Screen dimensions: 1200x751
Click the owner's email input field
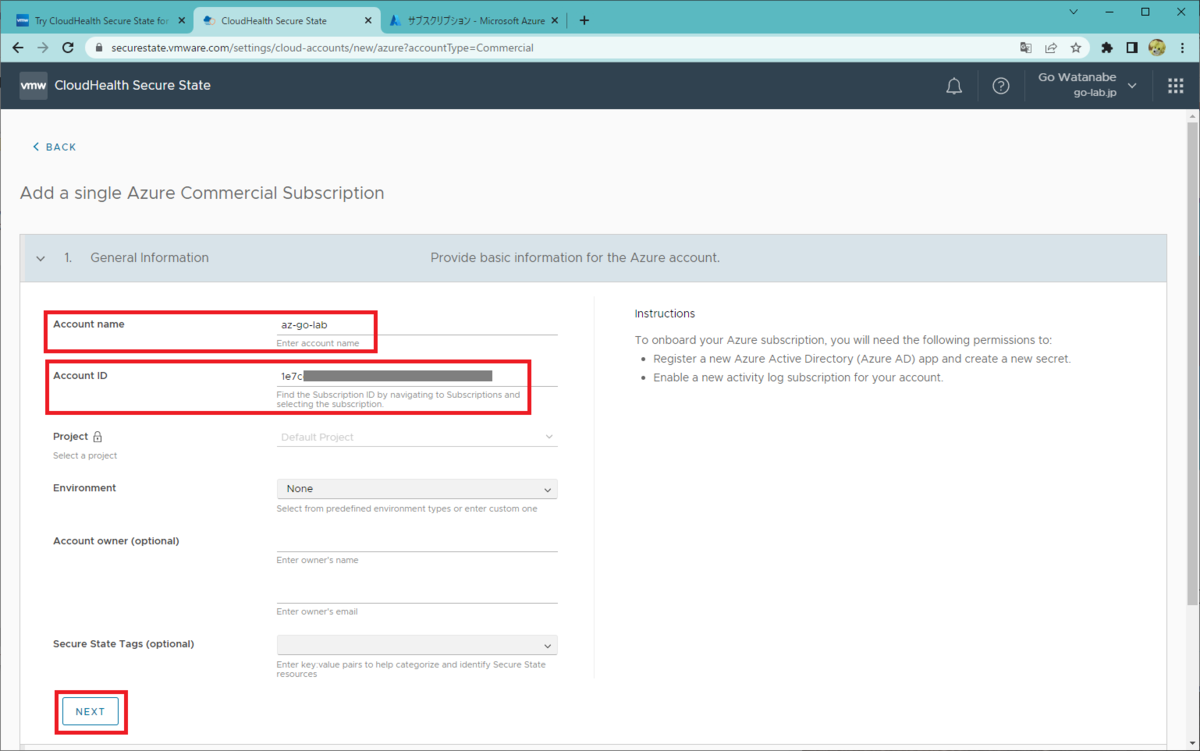[x=417, y=593]
